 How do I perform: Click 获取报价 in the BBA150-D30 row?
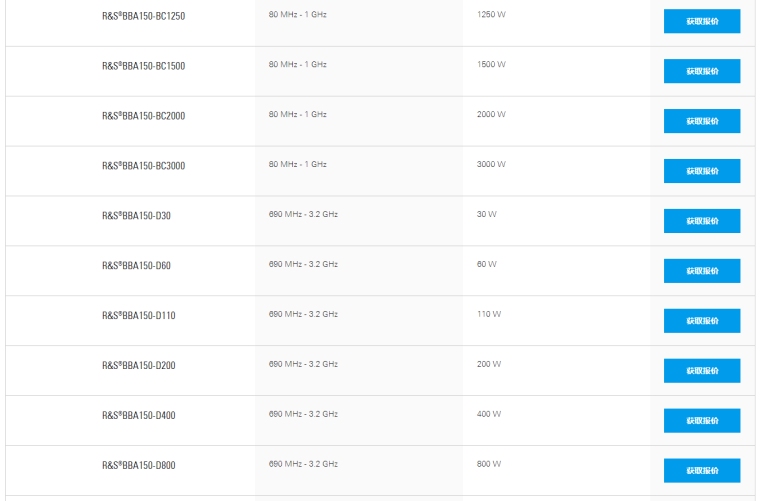[702, 221]
